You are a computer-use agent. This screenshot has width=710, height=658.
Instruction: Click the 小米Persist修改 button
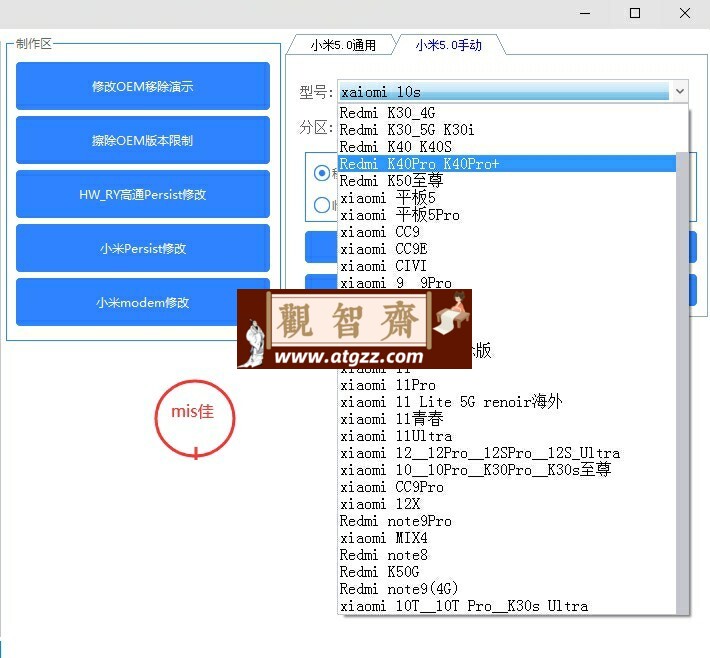pyautogui.click(x=143, y=248)
